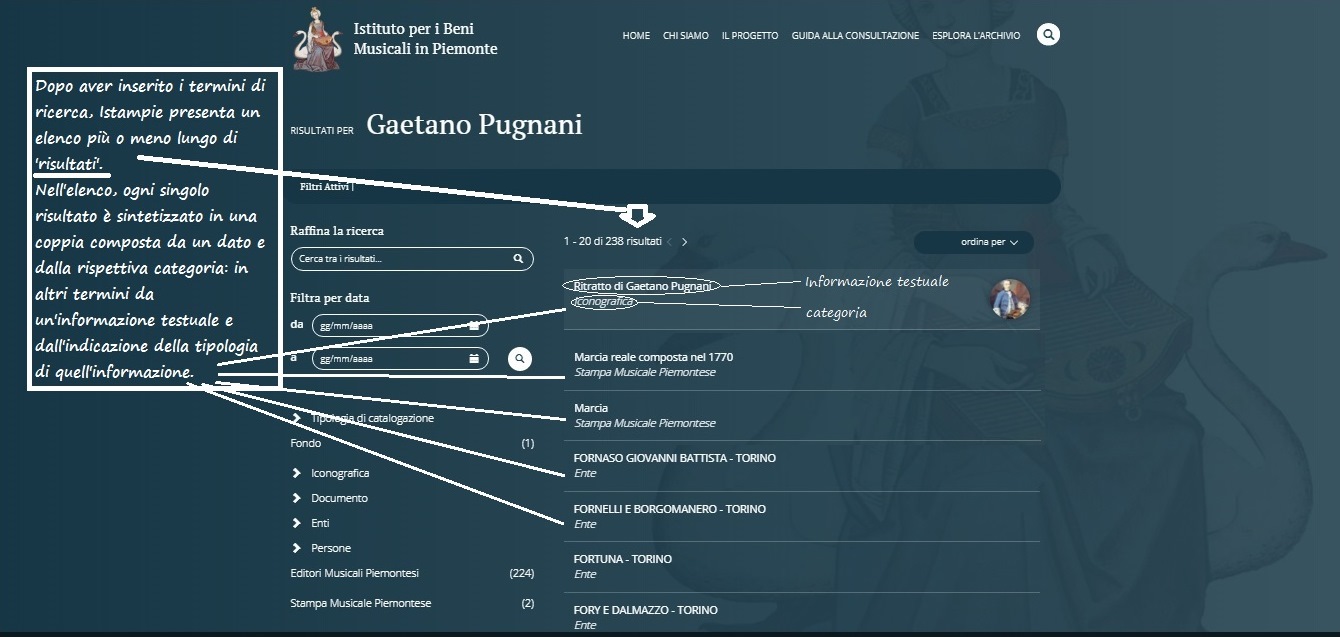Focus the 'Cerca tra i risultati' search field
1340x637 pixels.
[400, 259]
